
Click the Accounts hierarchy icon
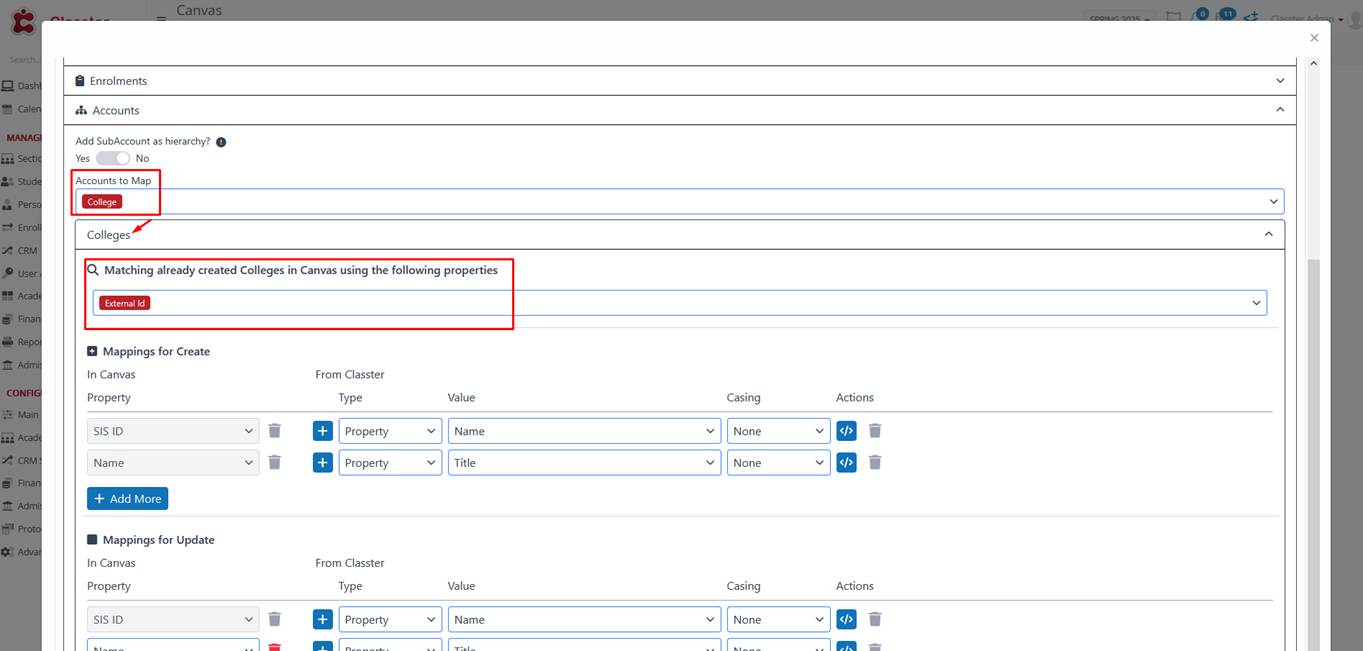point(81,110)
